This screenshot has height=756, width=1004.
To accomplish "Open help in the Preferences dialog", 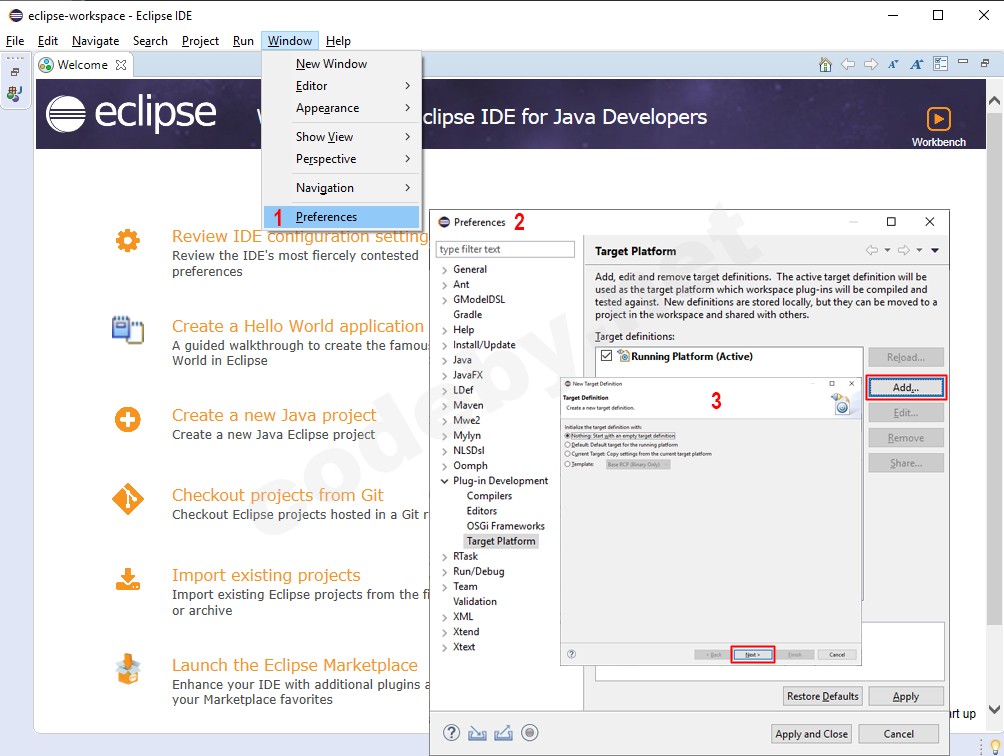I will 451,733.
